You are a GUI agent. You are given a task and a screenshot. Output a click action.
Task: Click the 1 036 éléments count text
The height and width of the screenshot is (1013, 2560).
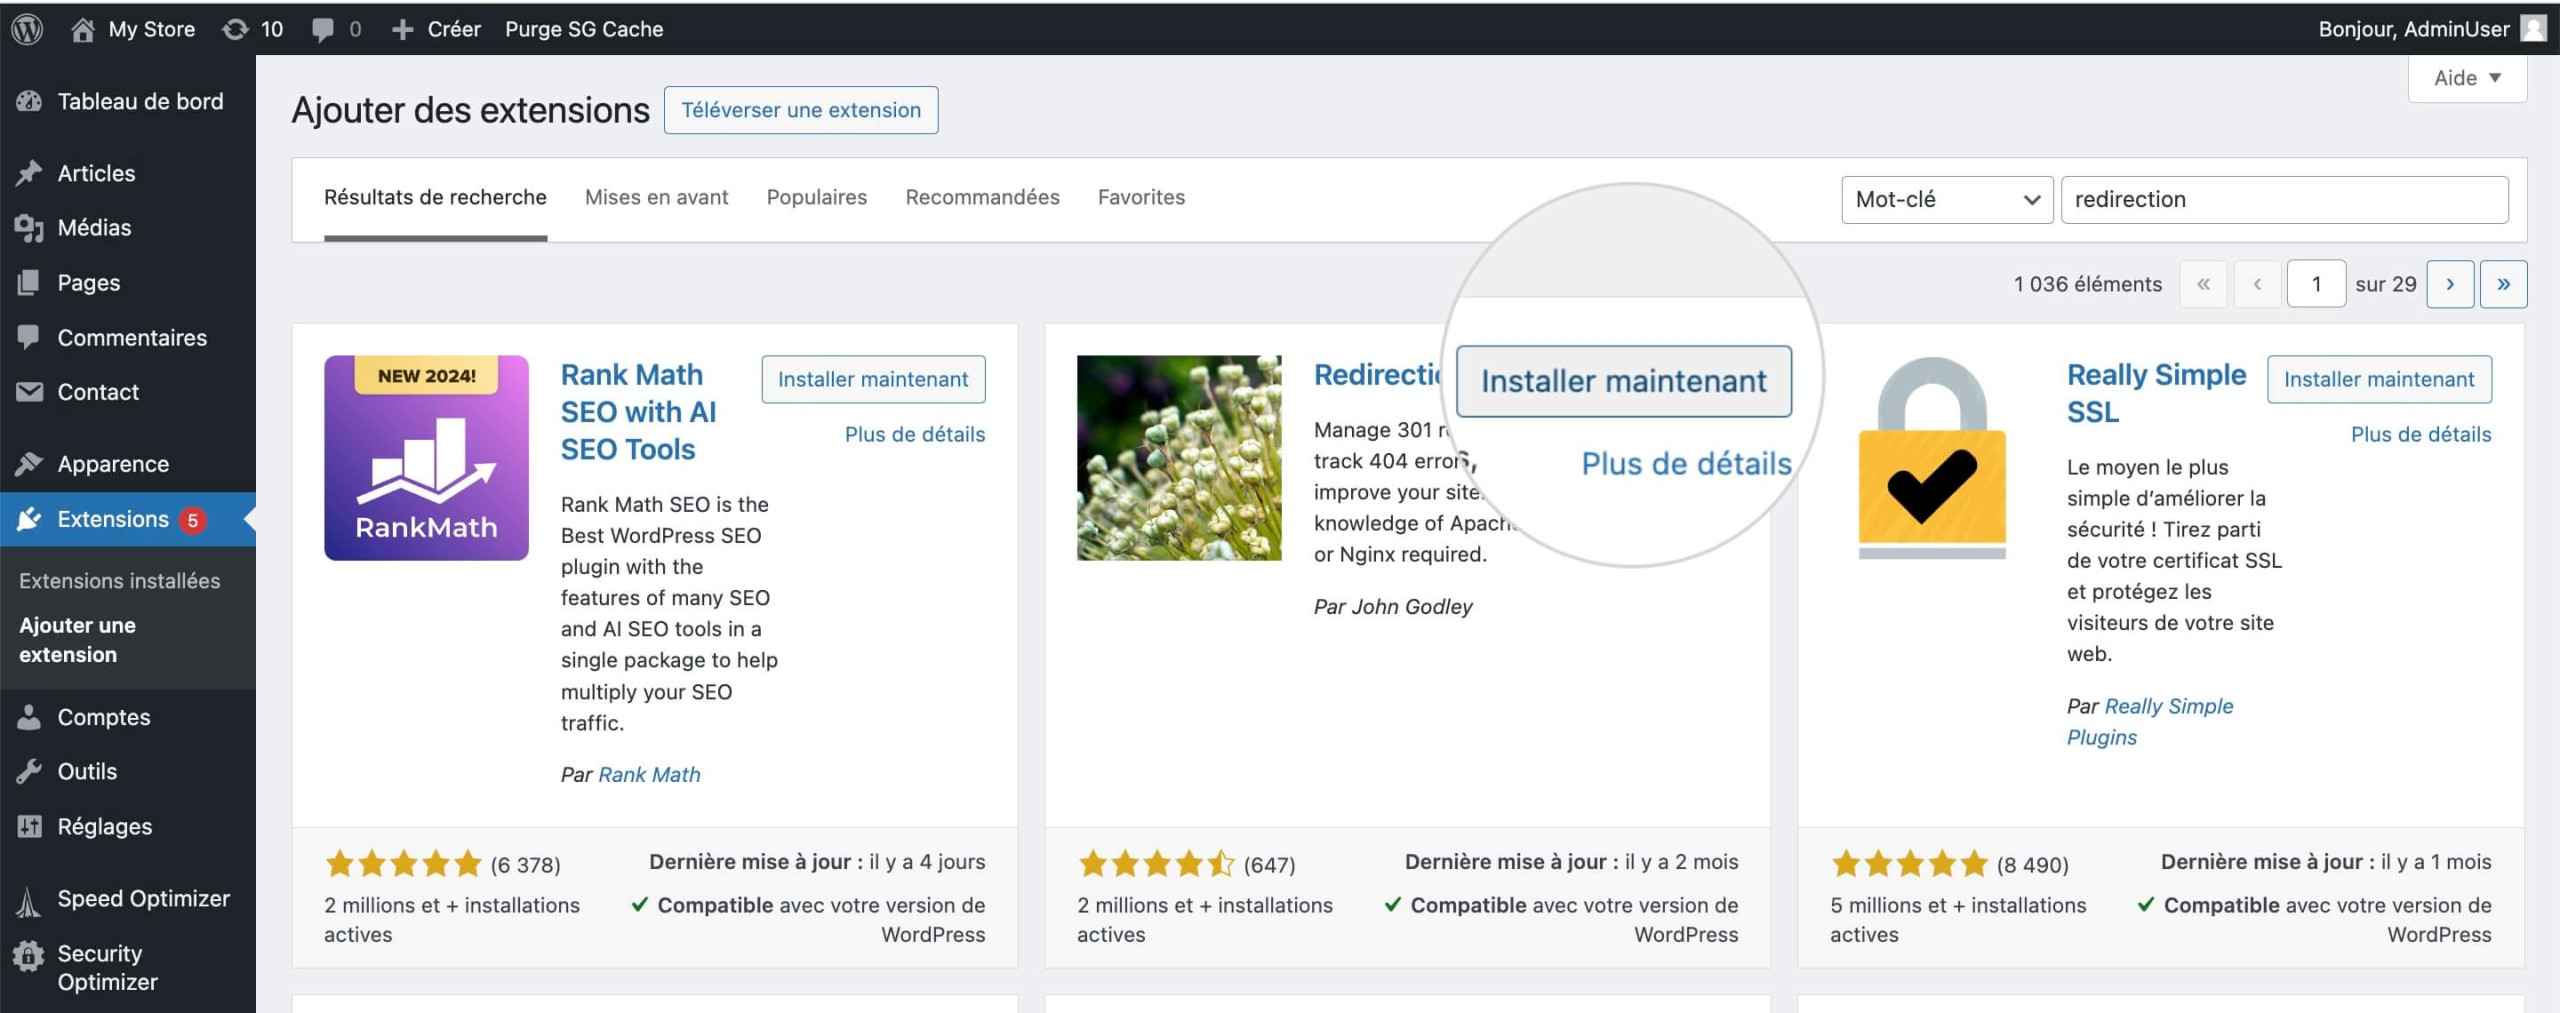coord(2088,284)
